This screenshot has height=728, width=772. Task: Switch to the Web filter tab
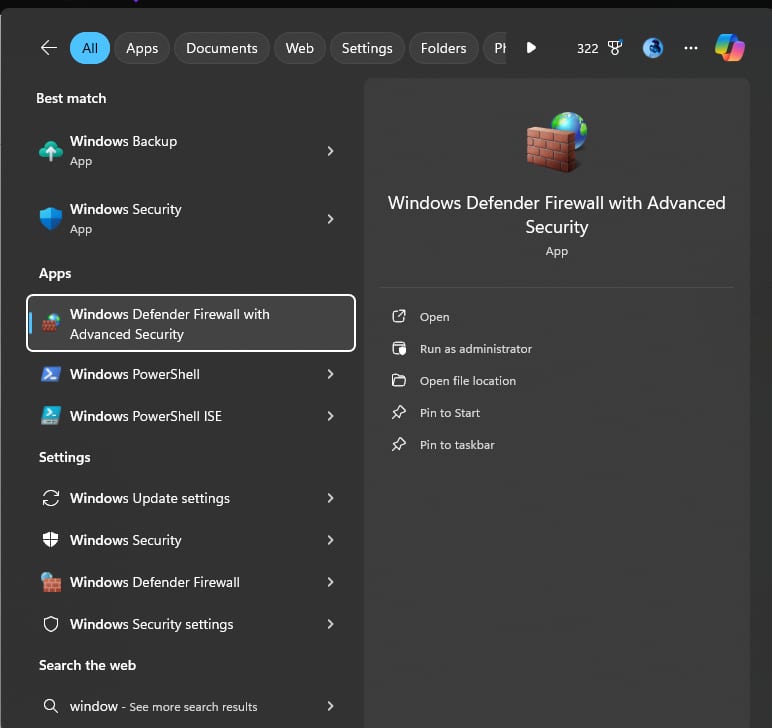(x=299, y=48)
